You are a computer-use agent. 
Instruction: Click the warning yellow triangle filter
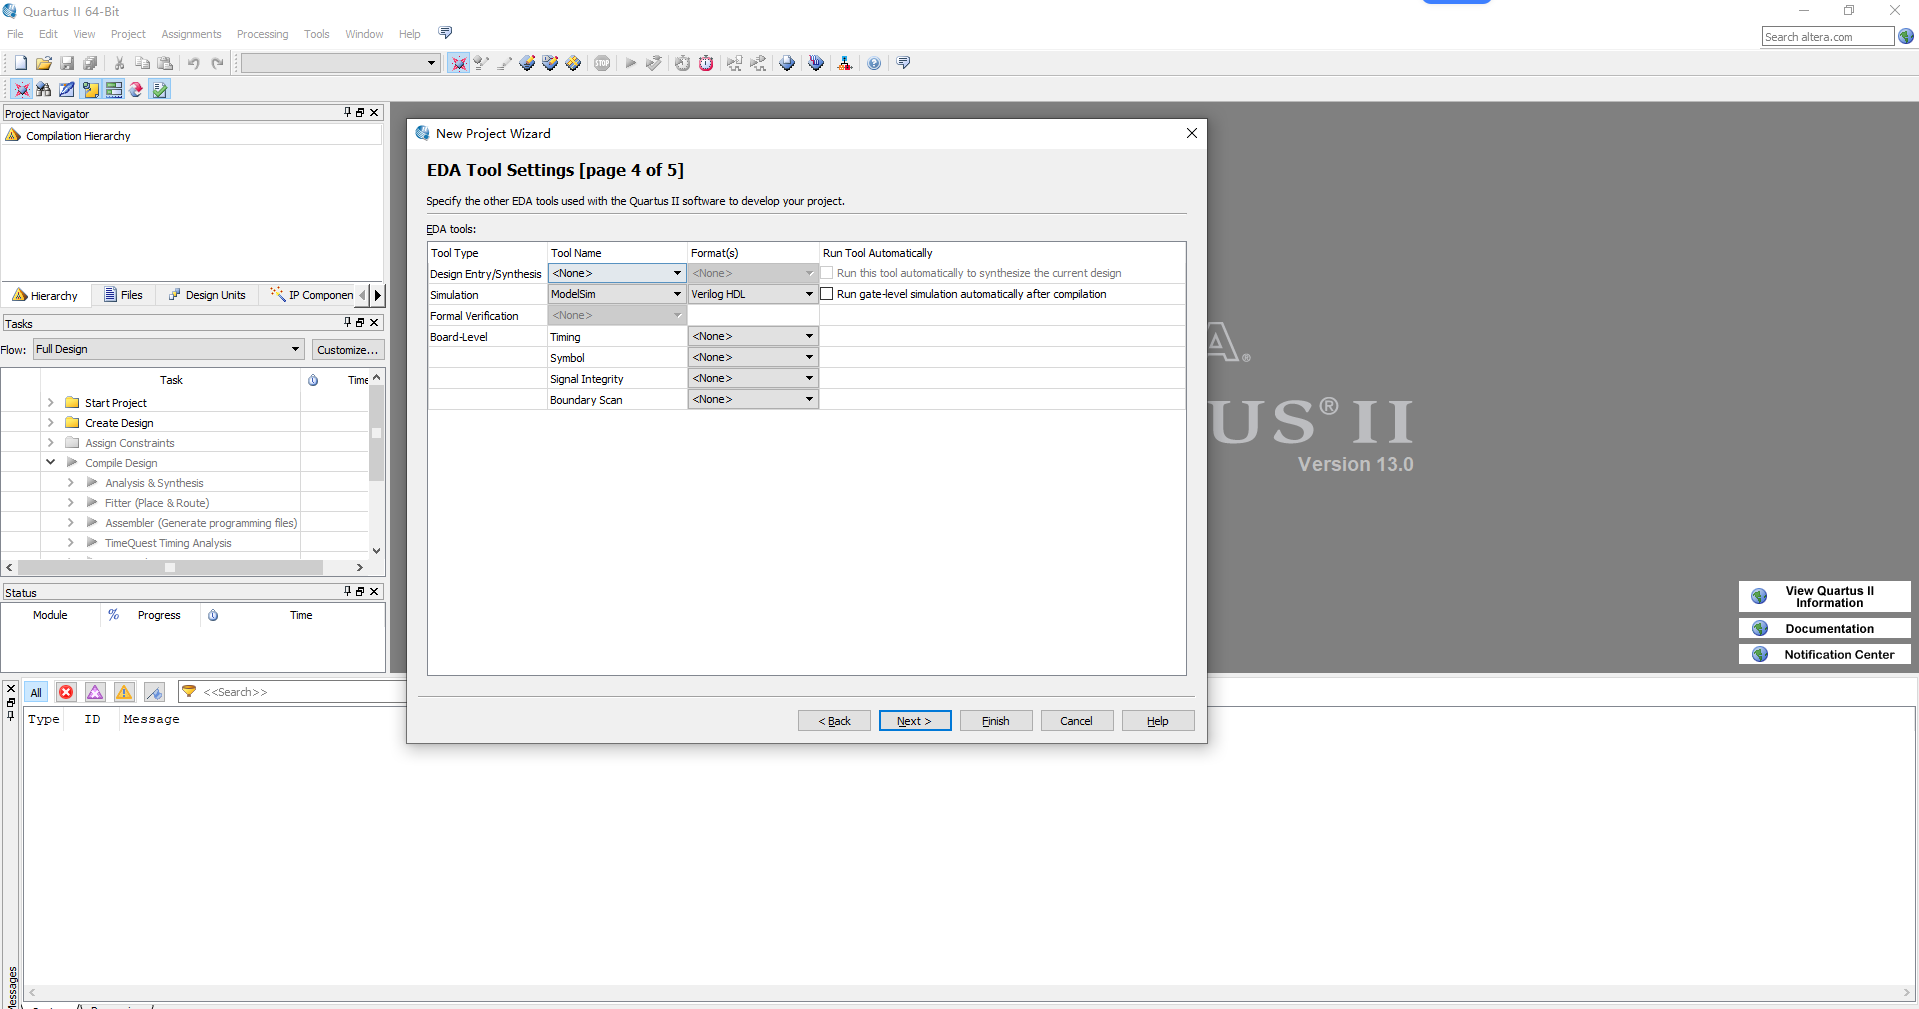[x=124, y=692]
